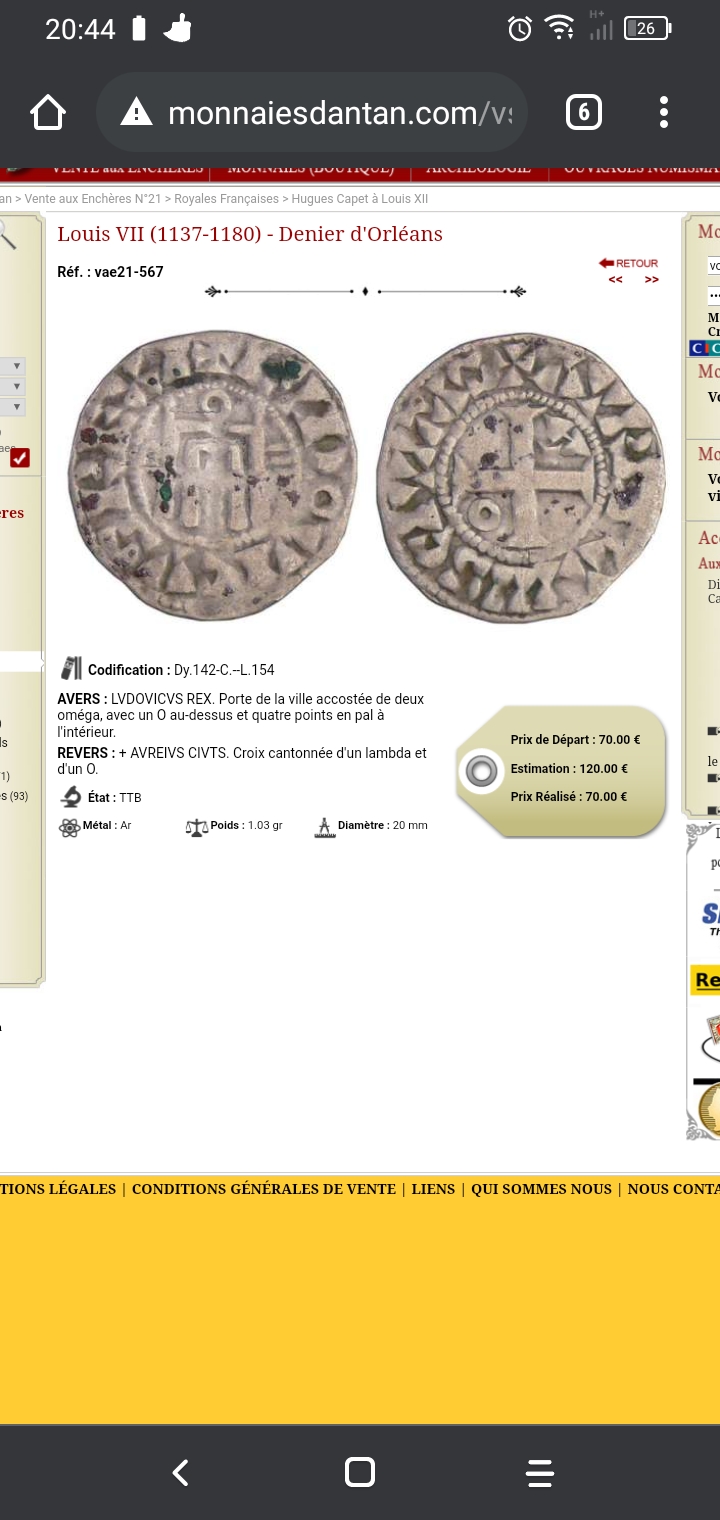720x1520 pixels.
Task: Open Royales Françaises breadcrumb link
Action: 227,199
